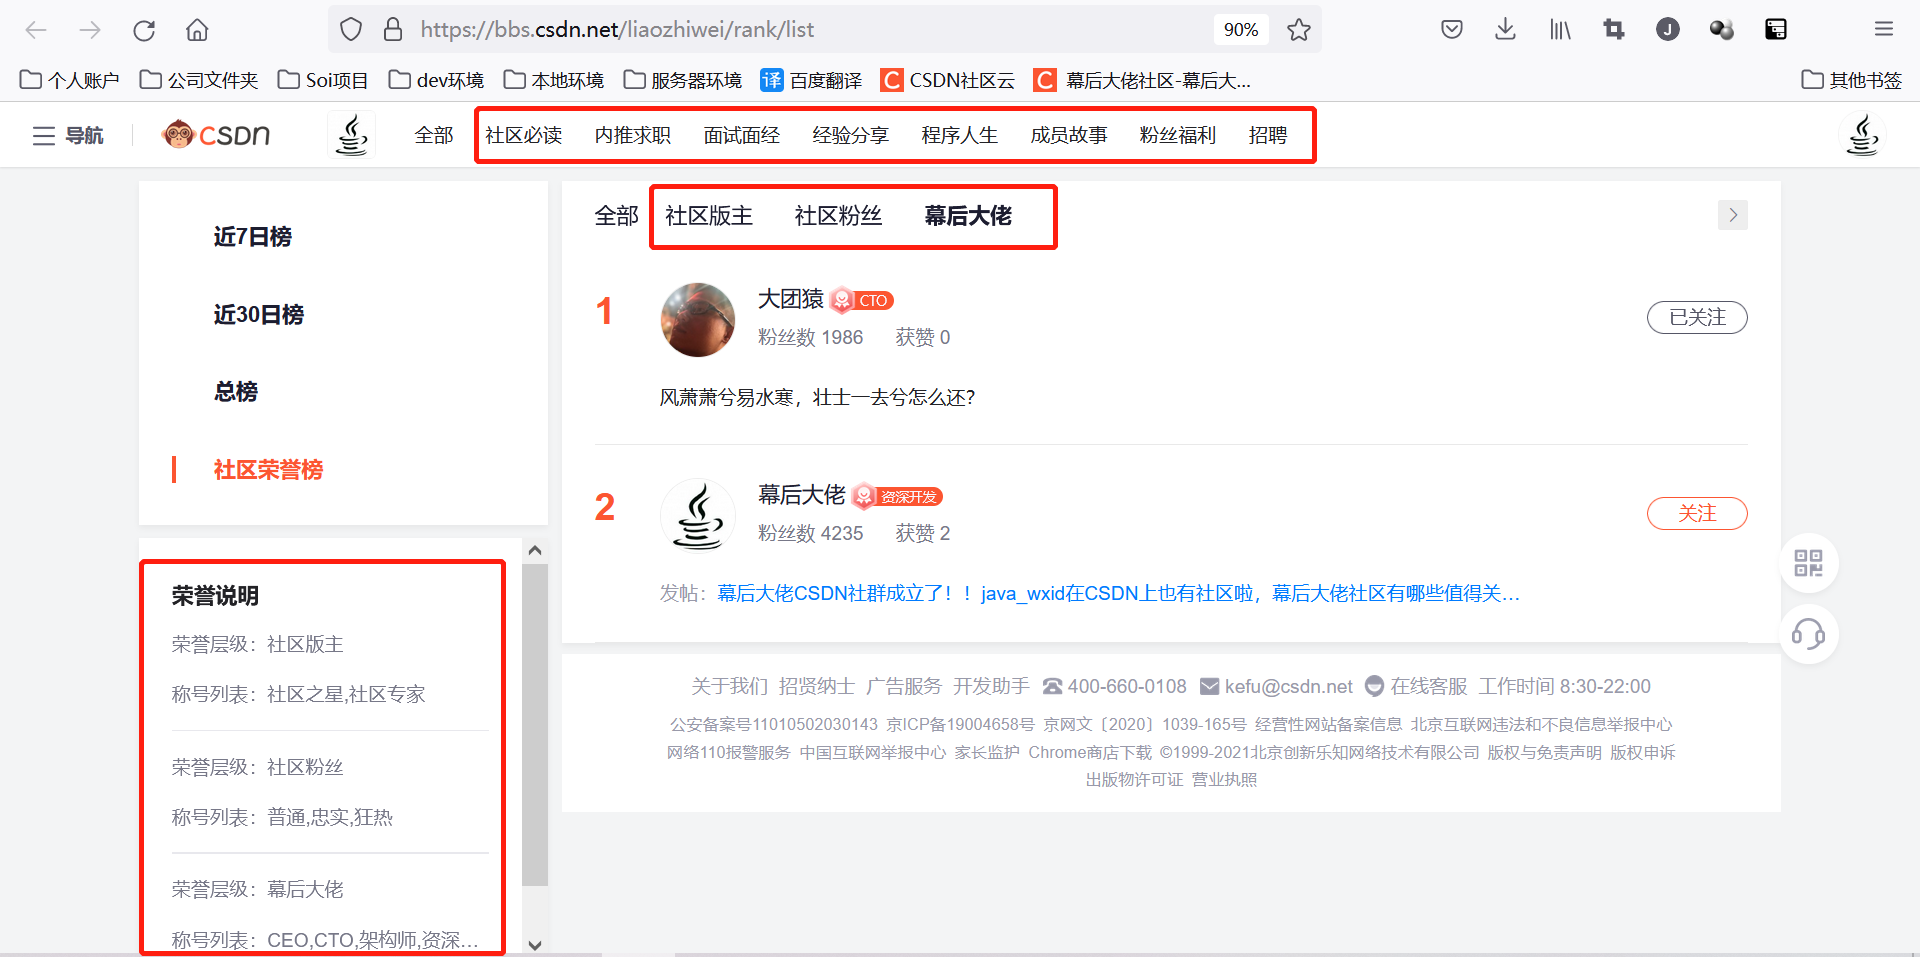Select 经验分享 in the navigation bar

(x=850, y=134)
